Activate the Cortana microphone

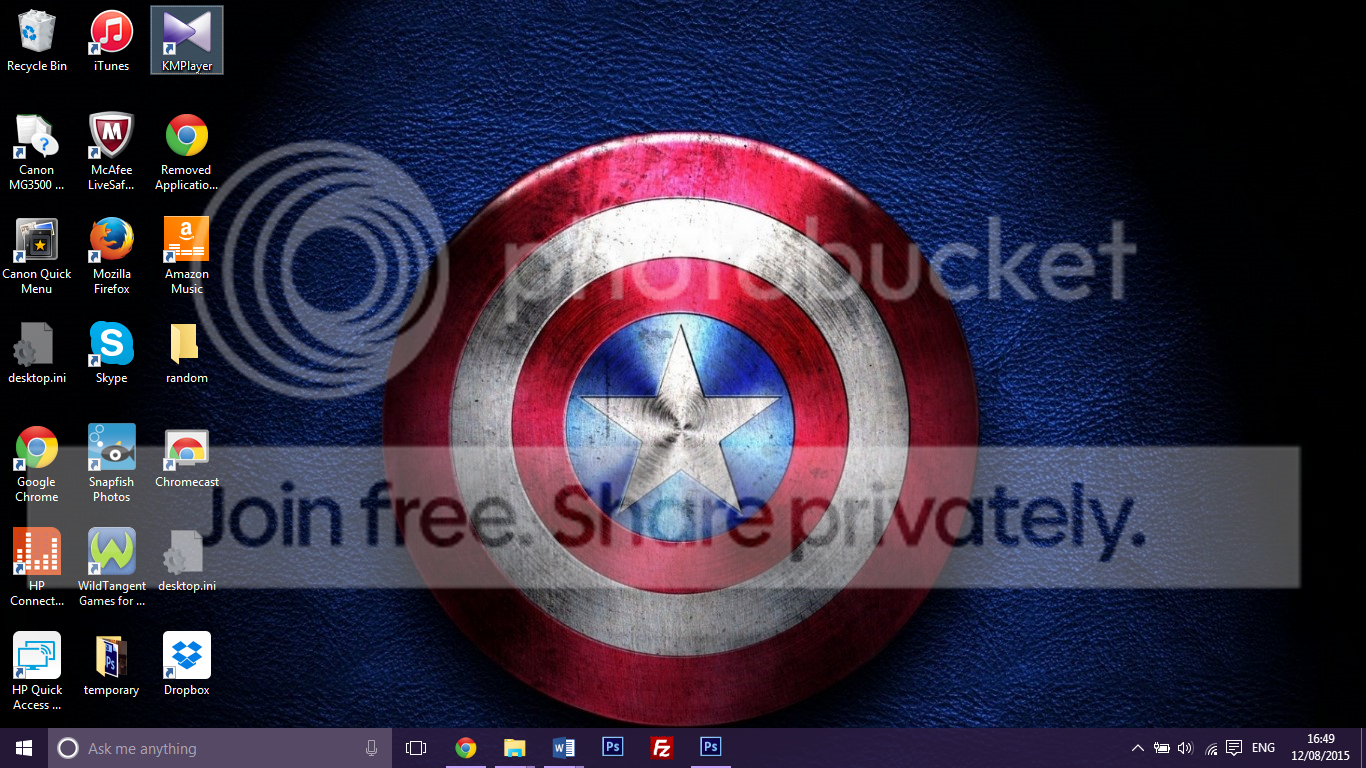(x=372, y=748)
